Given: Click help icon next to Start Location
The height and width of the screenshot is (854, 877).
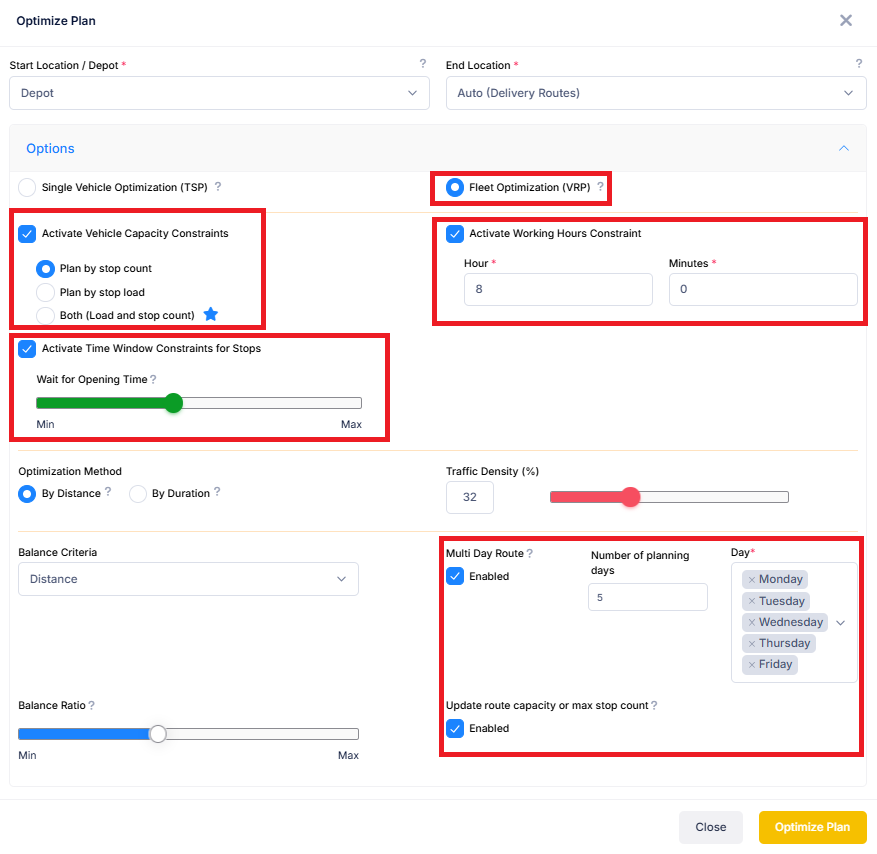Looking at the screenshot, I should [423, 64].
